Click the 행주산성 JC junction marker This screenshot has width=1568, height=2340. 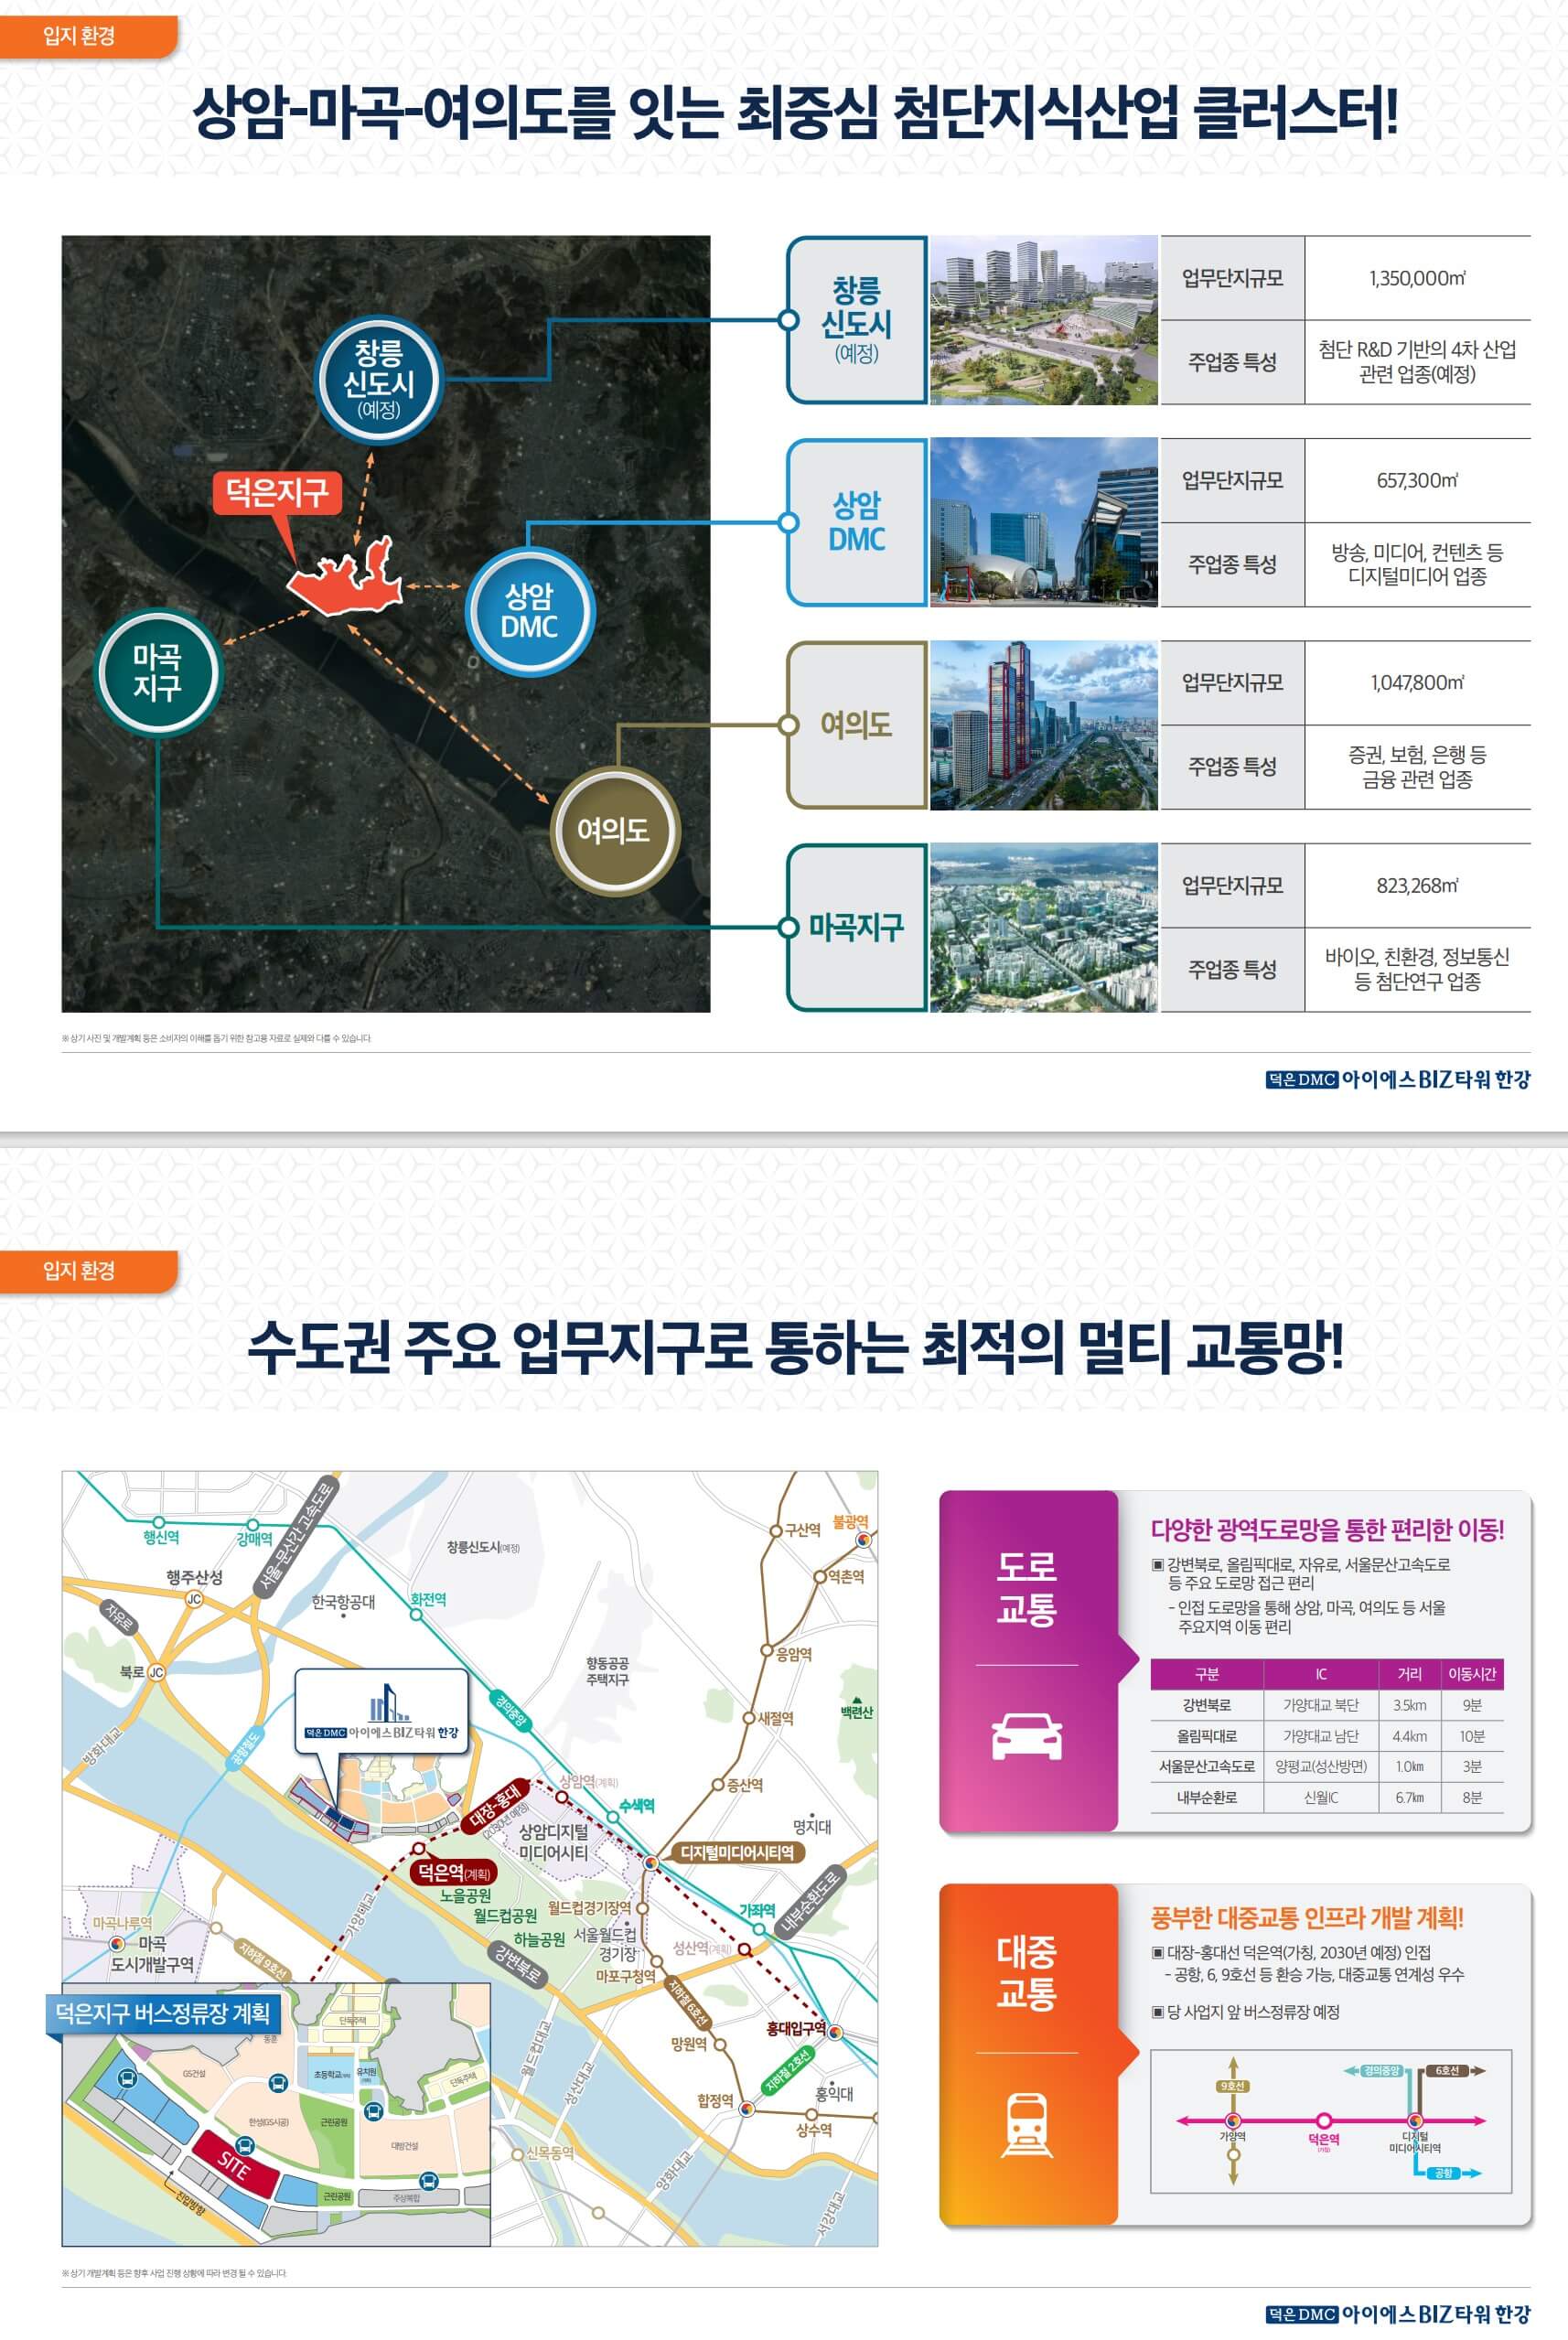194,1599
